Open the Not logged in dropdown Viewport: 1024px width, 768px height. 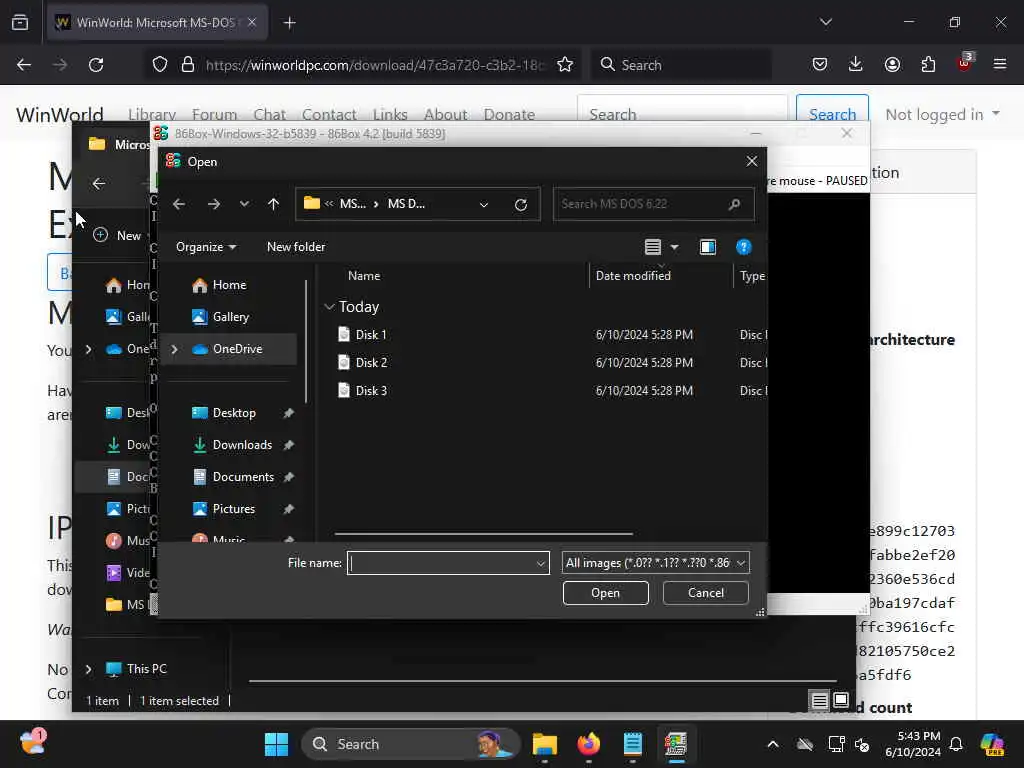[x=942, y=114]
